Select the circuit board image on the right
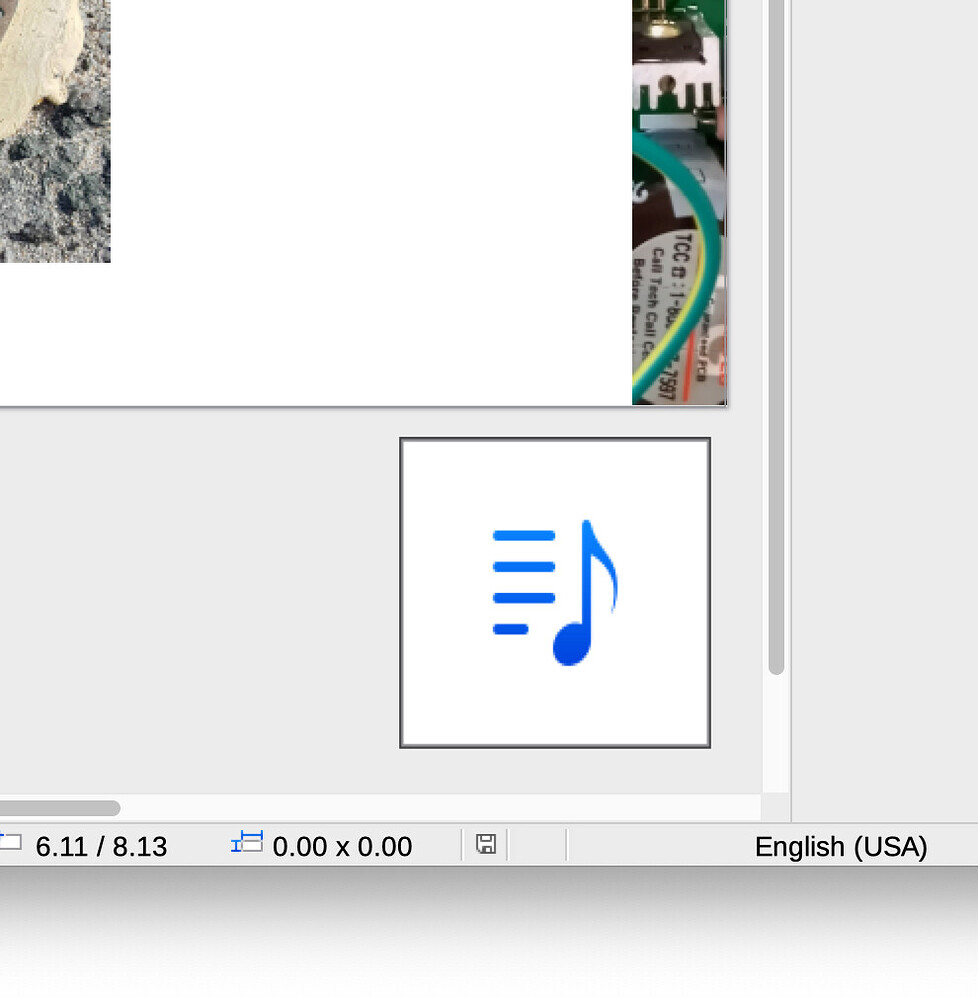978x1000 pixels. click(x=678, y=200)
